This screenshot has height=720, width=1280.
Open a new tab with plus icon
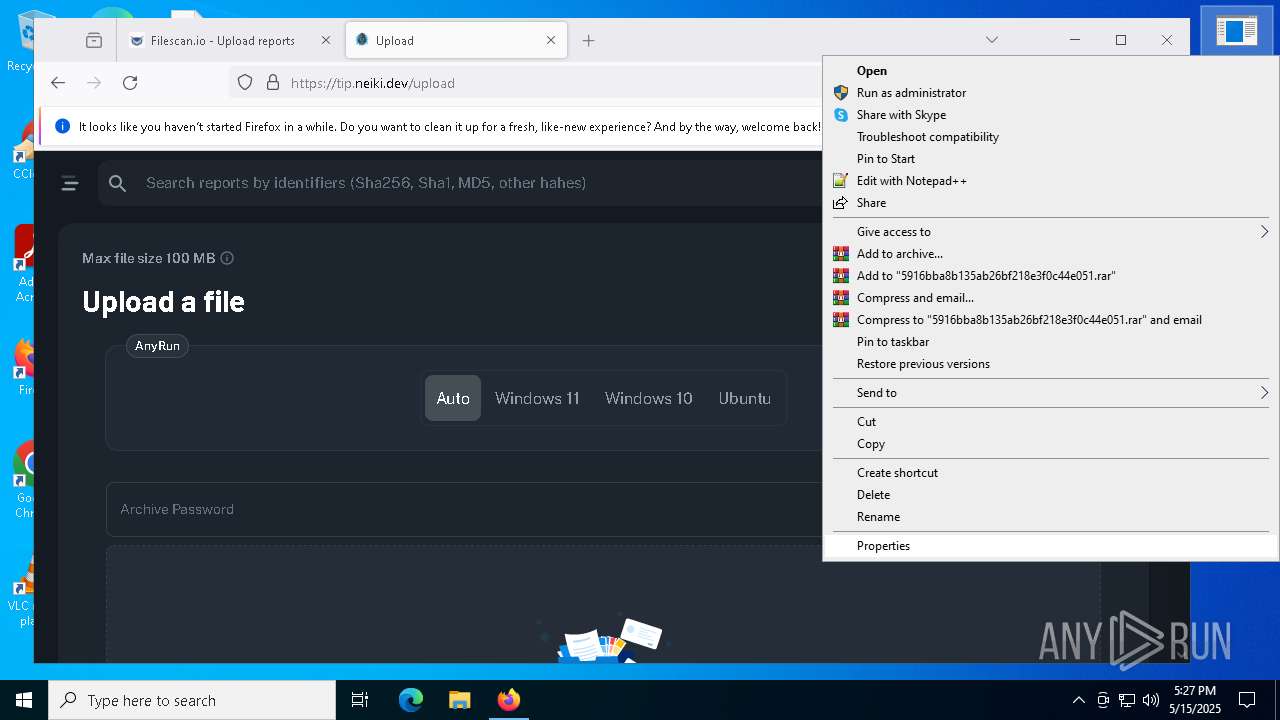click(588, 40)
